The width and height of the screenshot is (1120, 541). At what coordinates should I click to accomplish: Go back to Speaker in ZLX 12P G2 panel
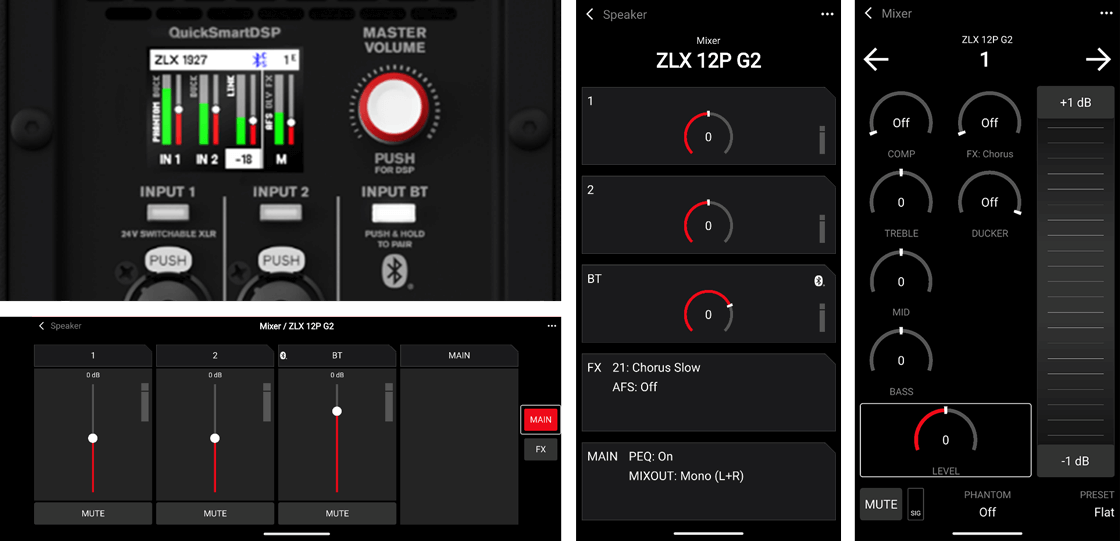point(616,14)
